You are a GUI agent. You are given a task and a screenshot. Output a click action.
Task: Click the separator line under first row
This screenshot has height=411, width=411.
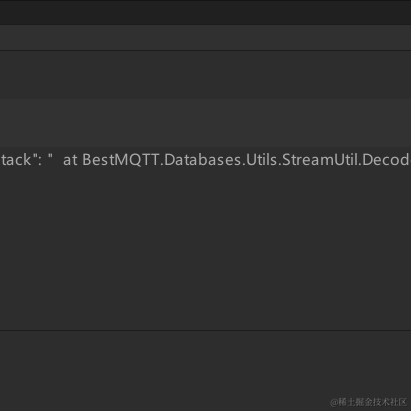205,50
